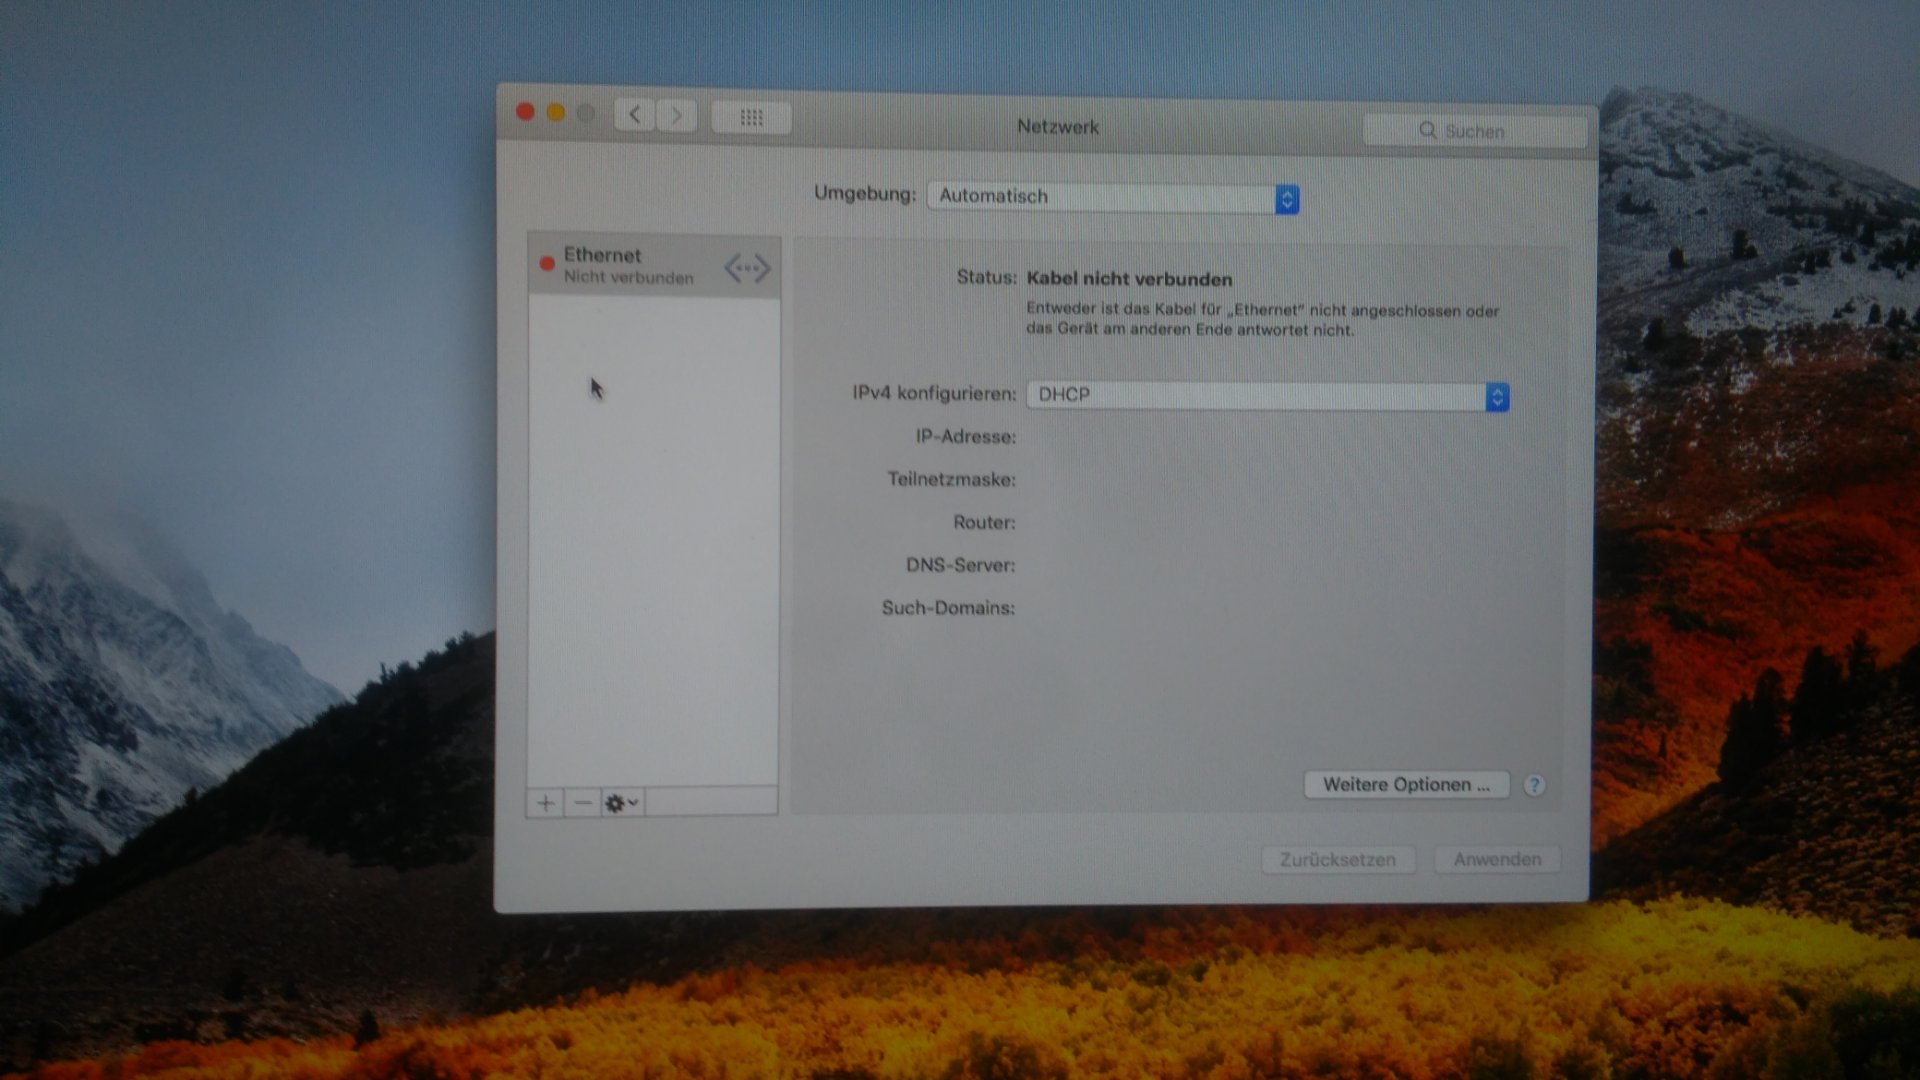Image resolution: width=1920 pixels, height=1080 pixels.
Task: Click Weitere Optionen button
Action: coord(1406,785)
